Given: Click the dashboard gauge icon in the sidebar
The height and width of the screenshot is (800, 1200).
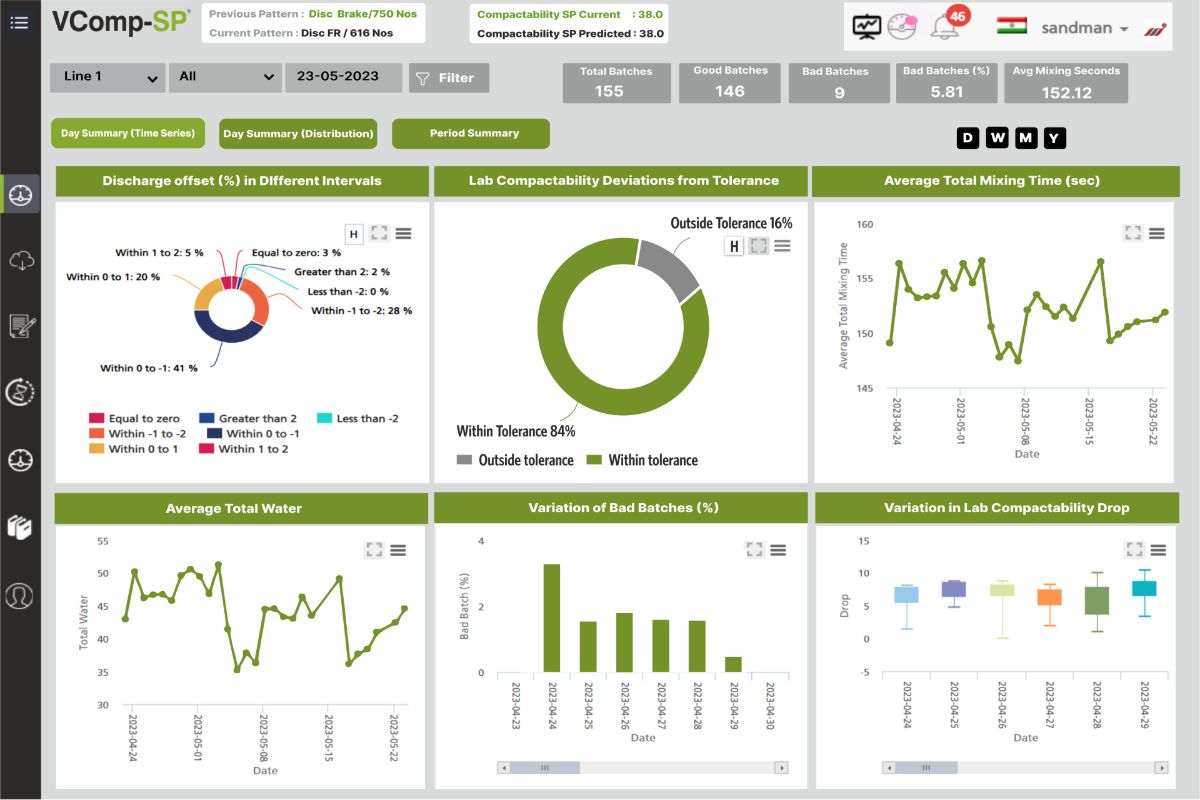Looking at the screenshot, I should [x=20, y=194].
